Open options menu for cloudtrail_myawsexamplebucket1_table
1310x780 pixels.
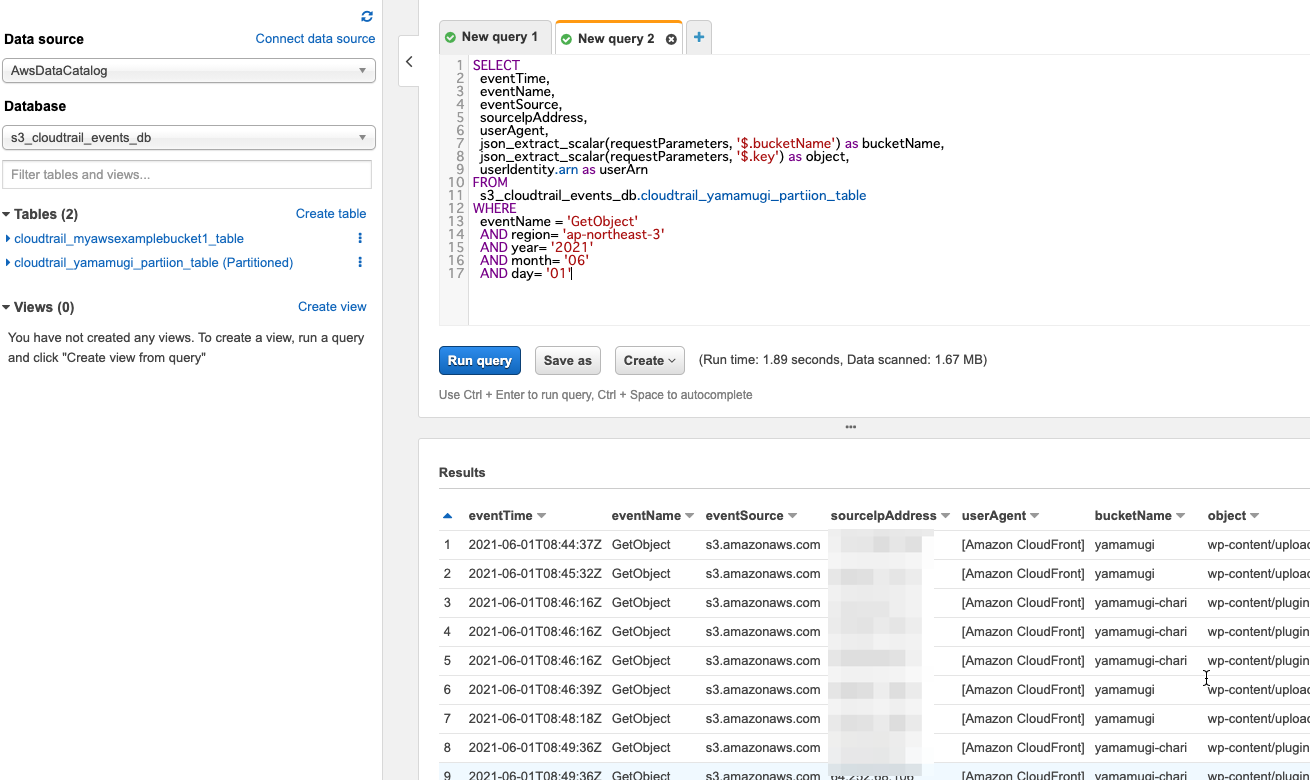pos(360,239)
